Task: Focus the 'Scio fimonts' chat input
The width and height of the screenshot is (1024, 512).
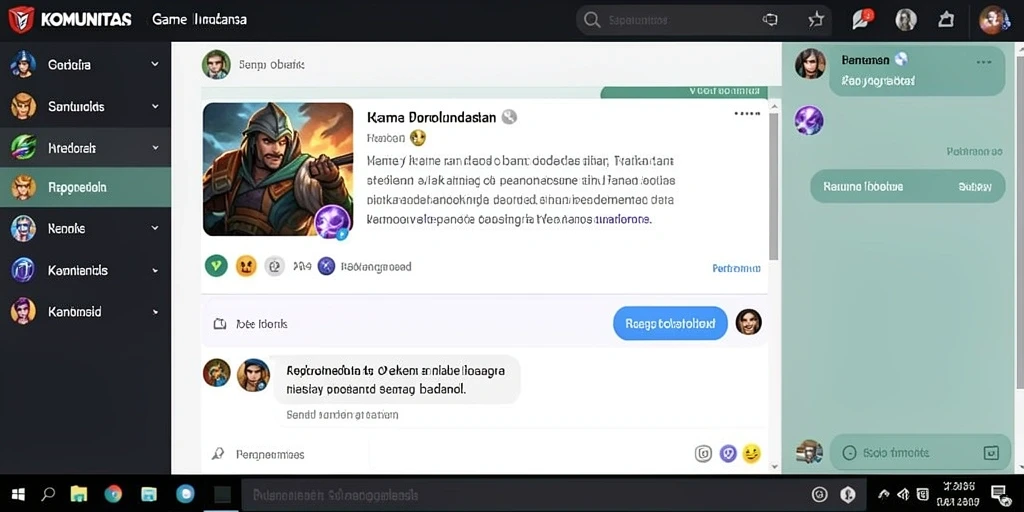Action: [920, 453]
